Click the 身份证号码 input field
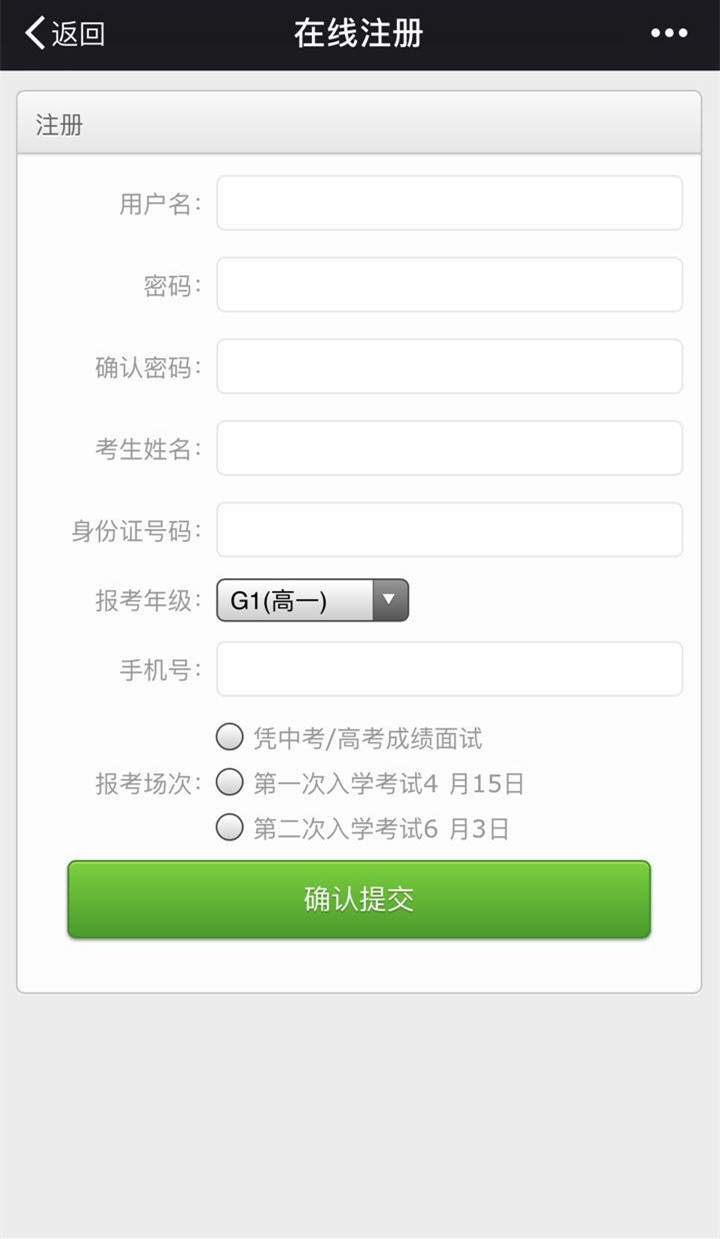This screenshot has height=1239, width=720. [x=449, y=530]
